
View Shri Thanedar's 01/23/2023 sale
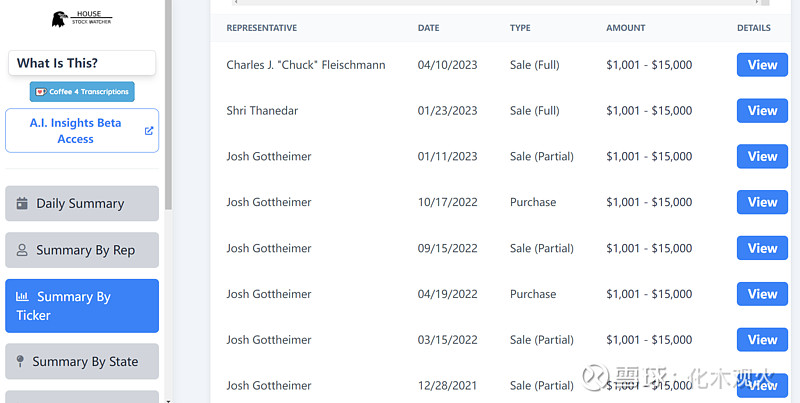pyautogui.click(x=762, y=111)
